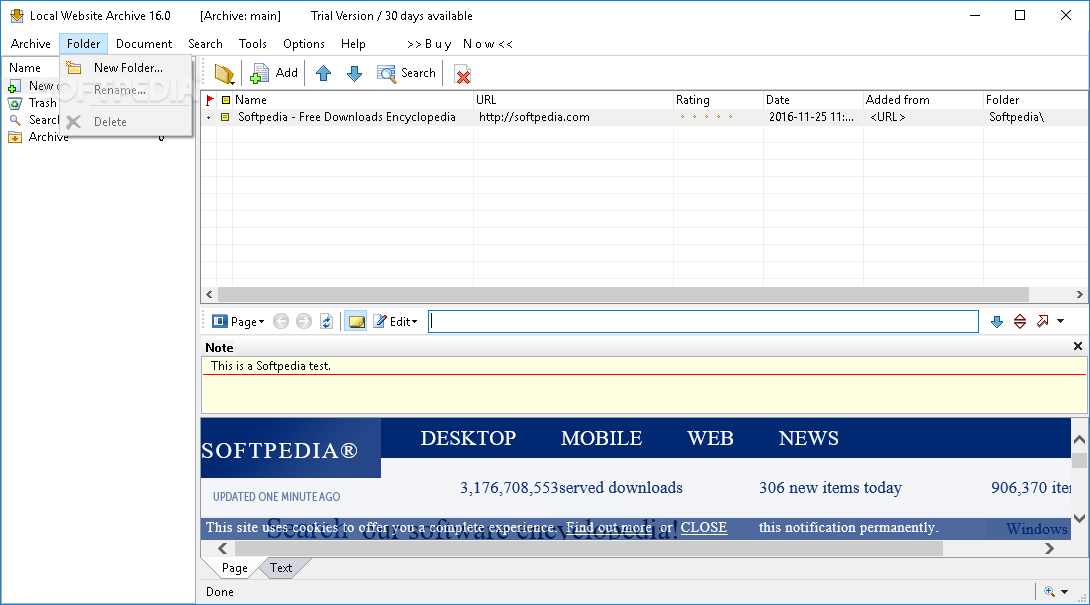The image size is (1090, 605).
Task: Click the yellow folder icon in the toolbar
Action: click(x=224, y=73)
